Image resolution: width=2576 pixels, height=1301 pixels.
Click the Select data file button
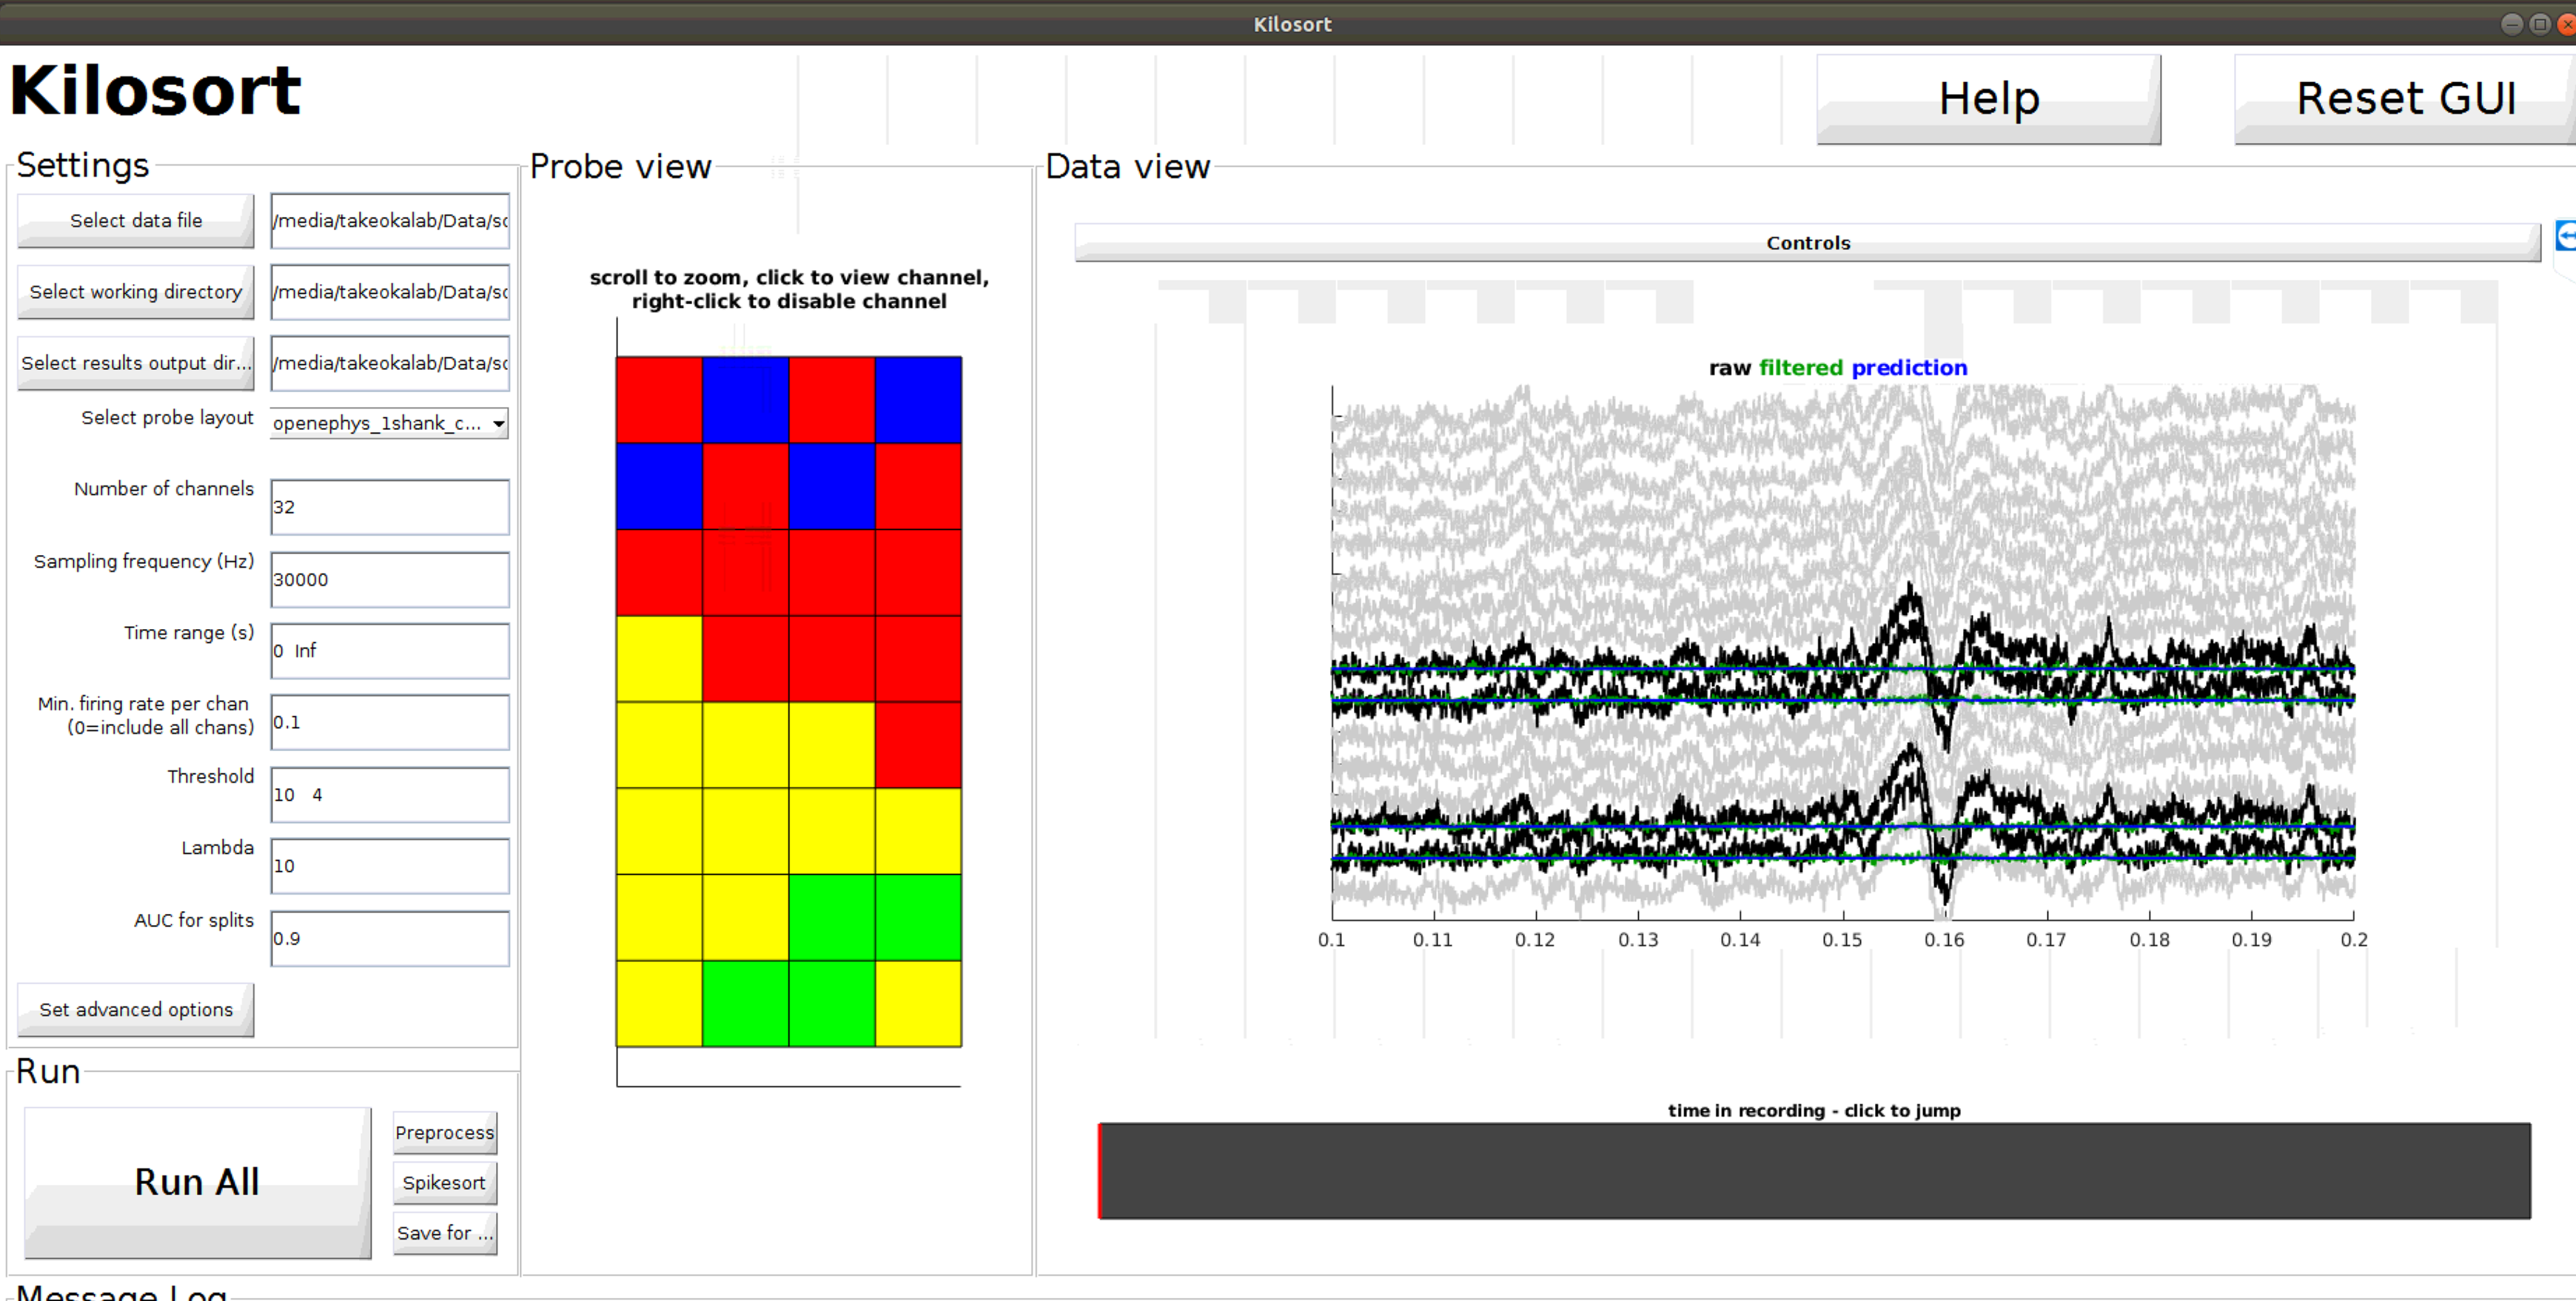(x=135, y=220)
